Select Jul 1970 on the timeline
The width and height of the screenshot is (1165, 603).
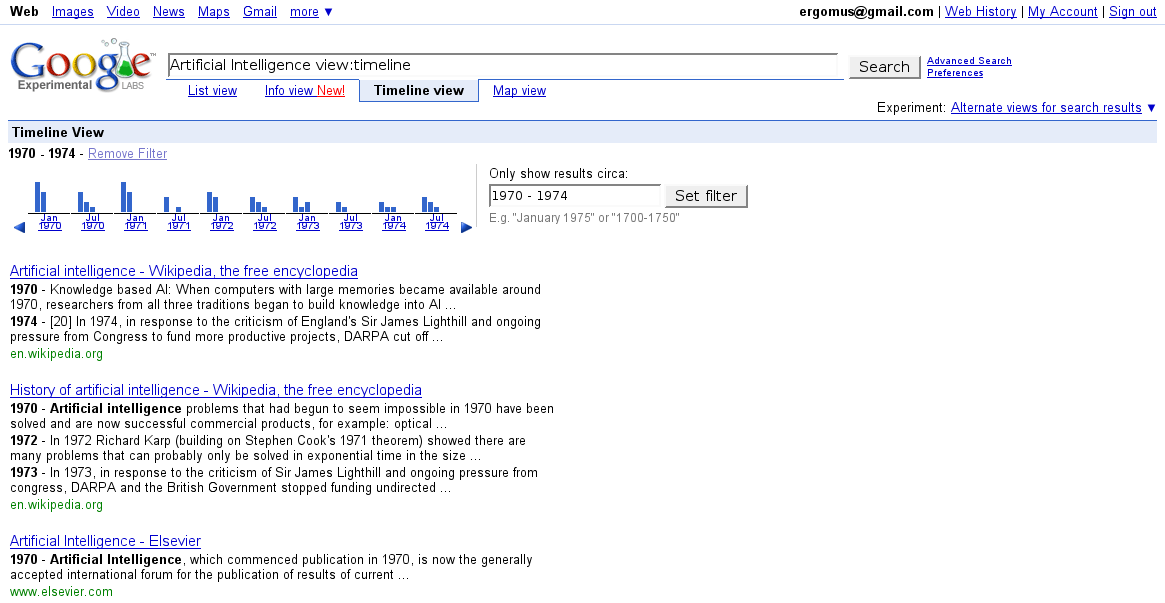(92, 222)
